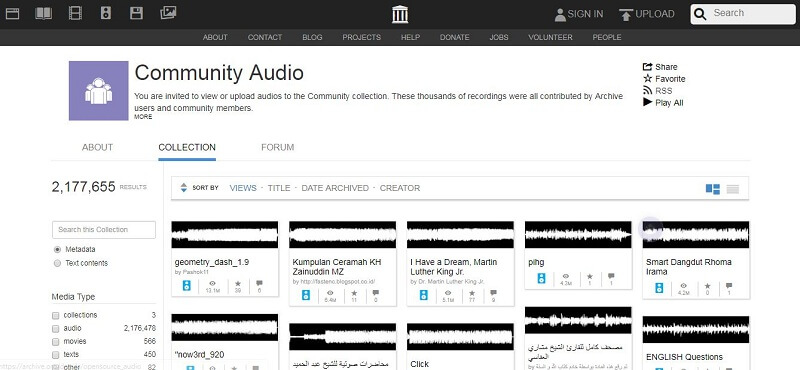
Task: Select the Metadata radio button
Action: click(57, 250)
